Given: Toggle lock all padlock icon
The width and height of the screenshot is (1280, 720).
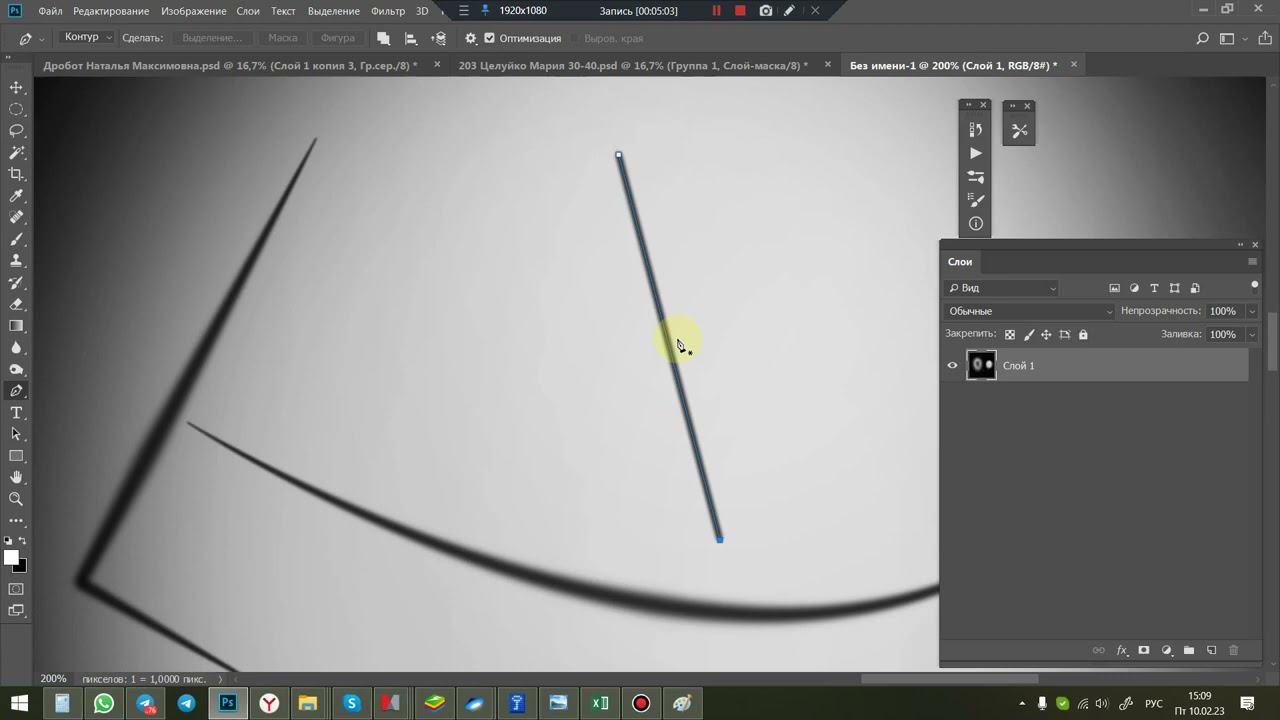Looking at the screenshot, I should pos(1083,335).
